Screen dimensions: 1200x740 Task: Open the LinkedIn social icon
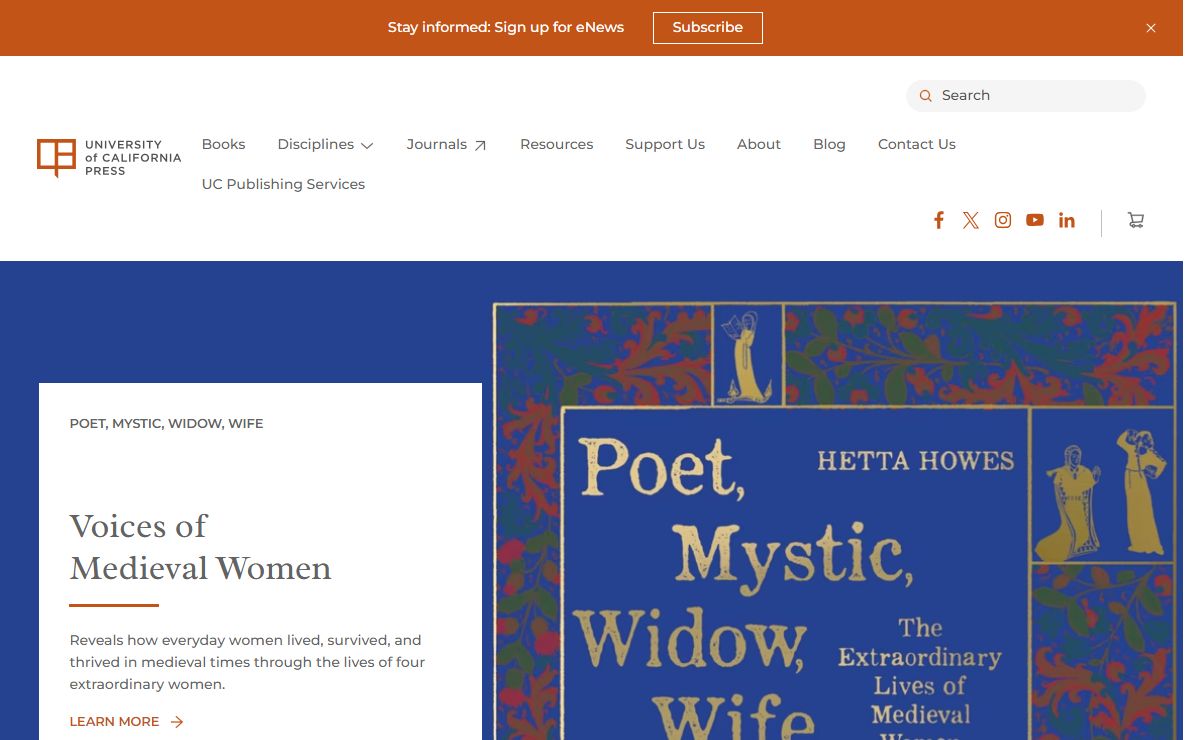1066,220
